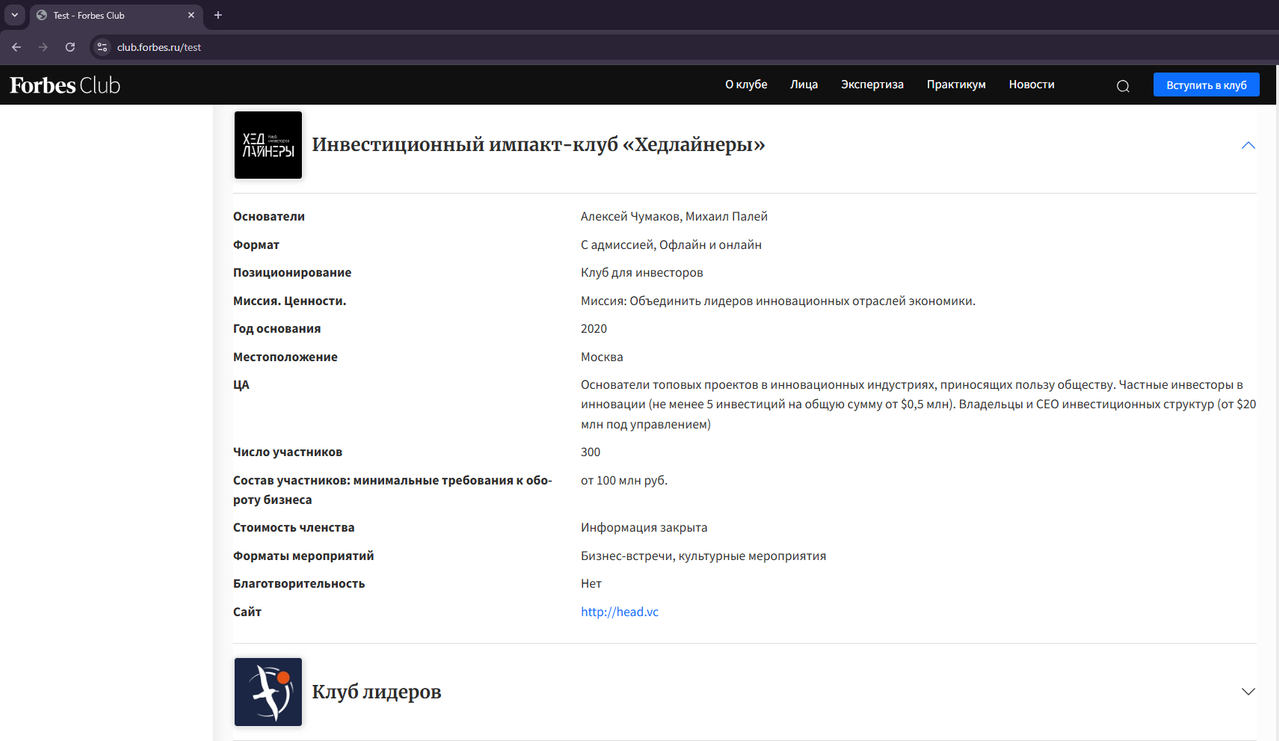Click the Миссия. Ценности. label

click(290, 301)
